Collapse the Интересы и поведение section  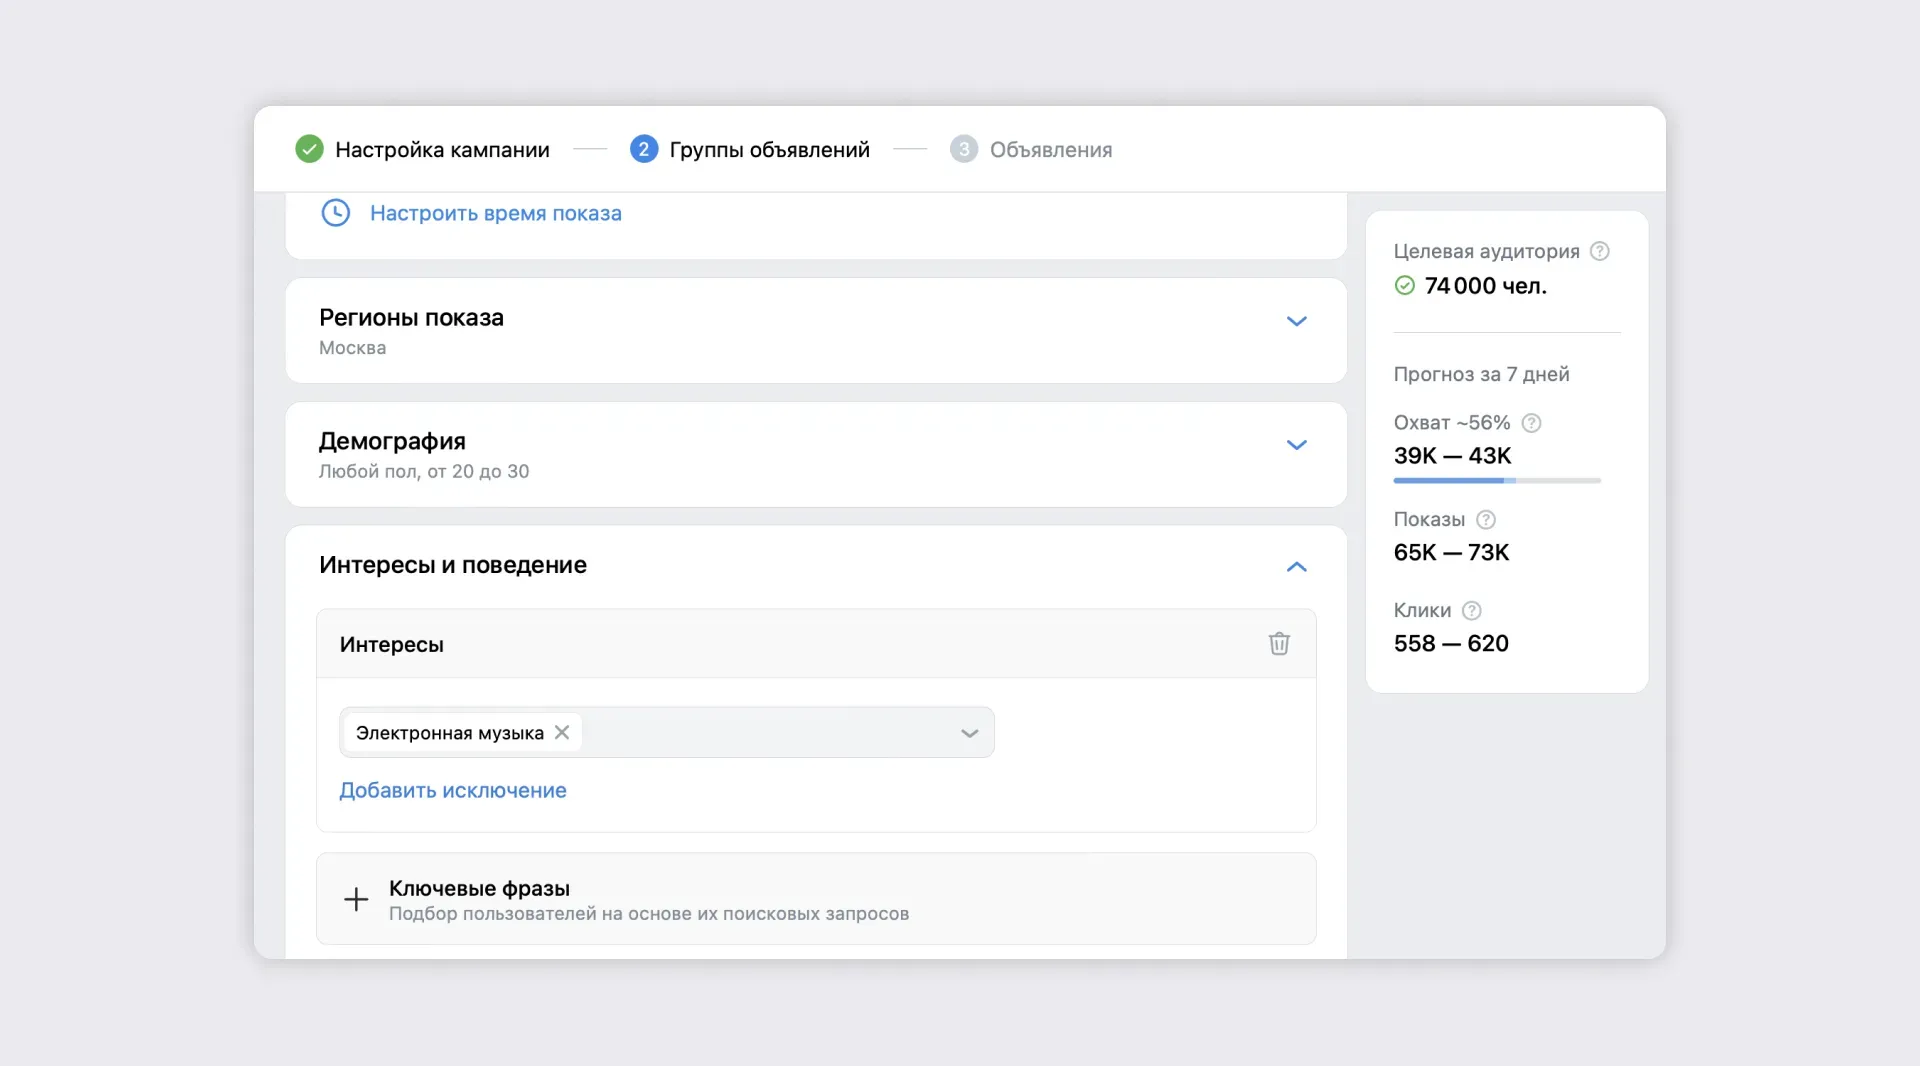(x=1296, y=567)
